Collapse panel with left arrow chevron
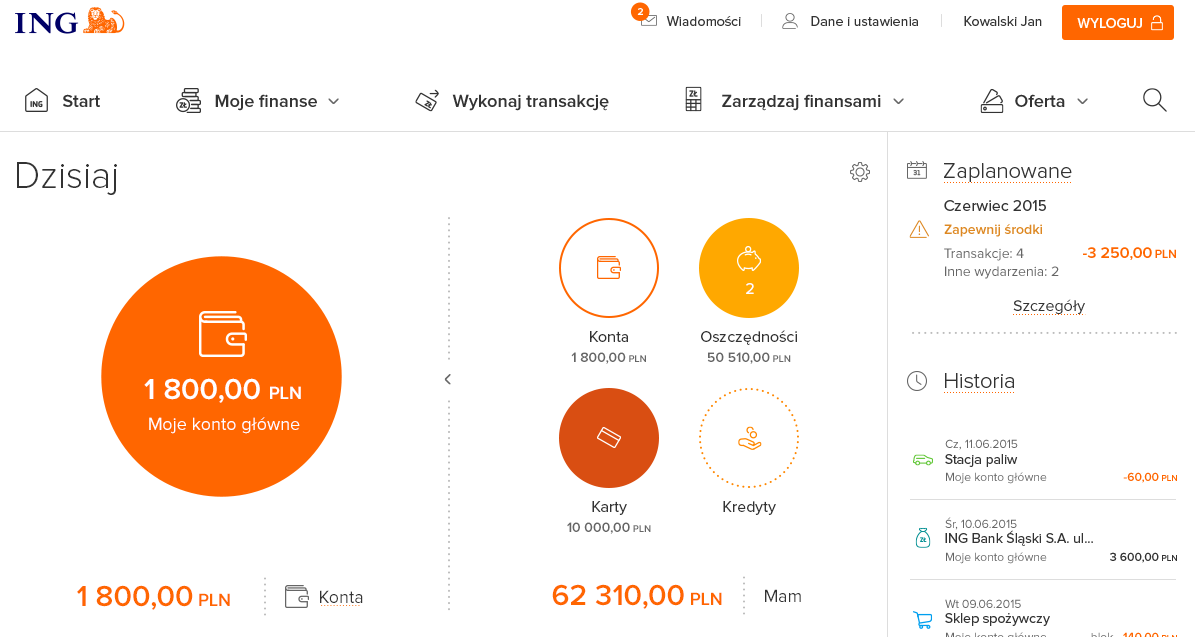The image size is (1195, 637). [447, 379]
